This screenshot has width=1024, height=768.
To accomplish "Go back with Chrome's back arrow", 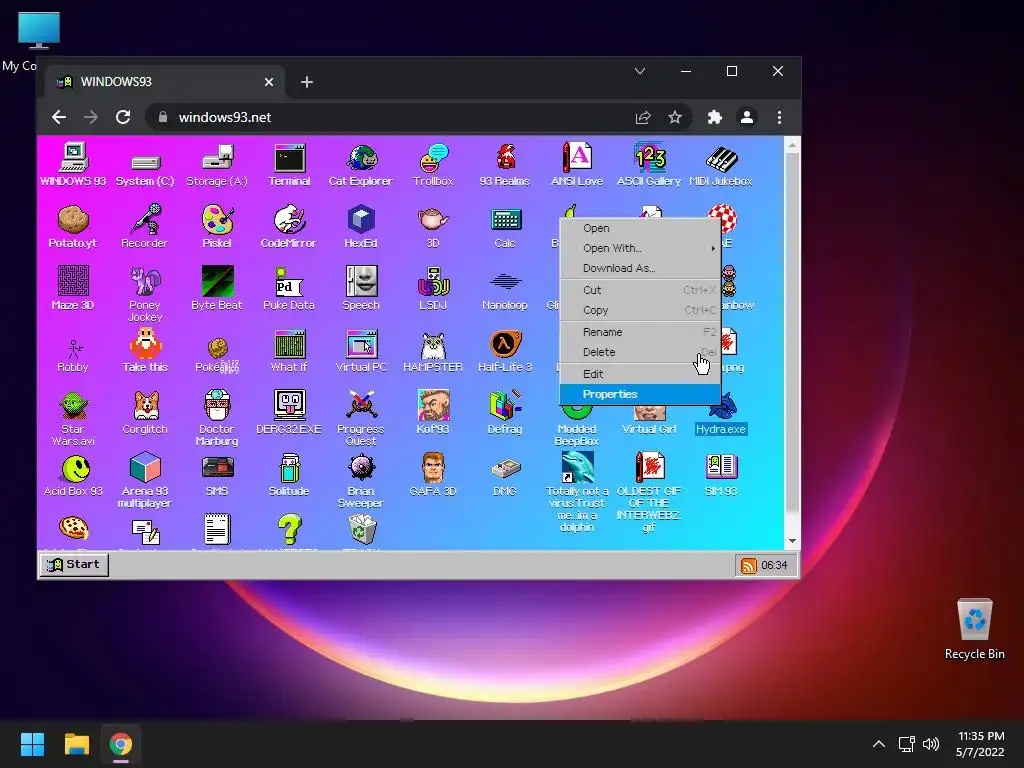I will 59,118.
